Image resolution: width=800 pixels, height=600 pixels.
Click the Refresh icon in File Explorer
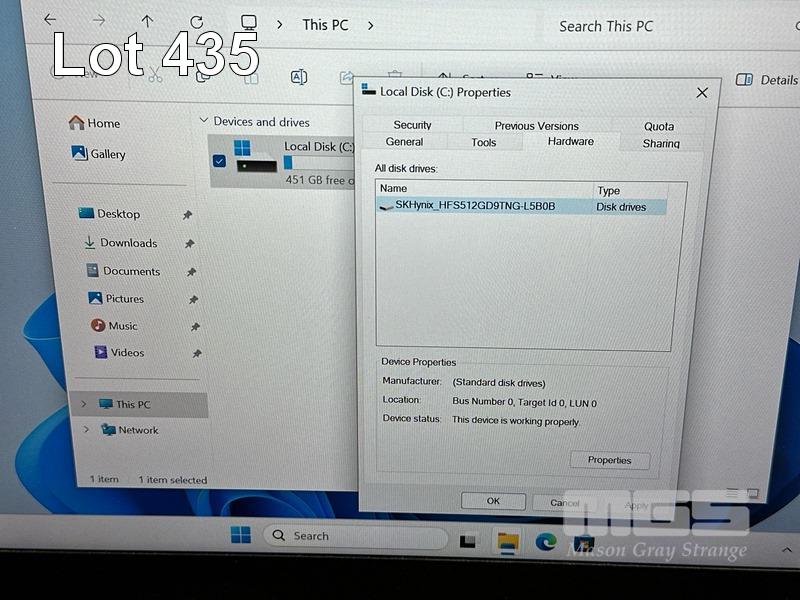tap(197, 21)
